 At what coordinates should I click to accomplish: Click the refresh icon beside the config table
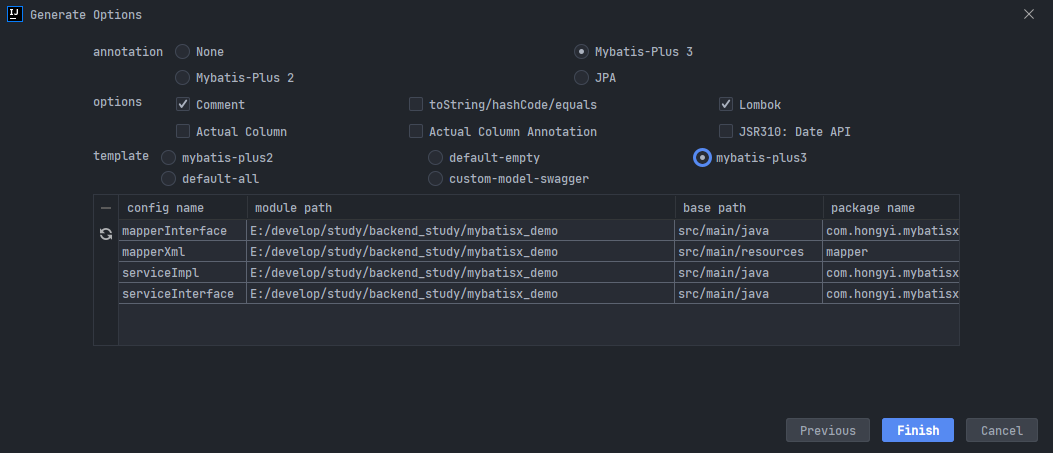click(105, 234)
